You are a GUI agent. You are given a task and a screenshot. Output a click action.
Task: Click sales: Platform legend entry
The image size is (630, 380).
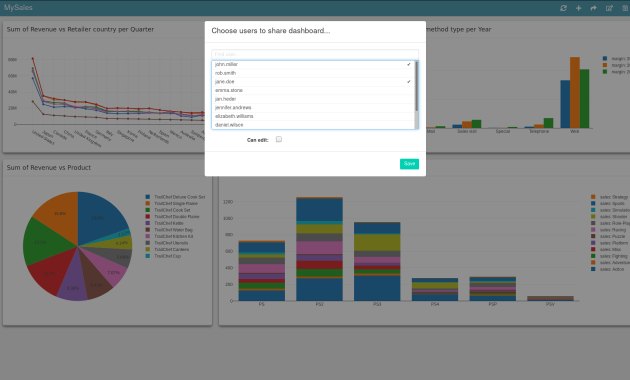[x=609, y=243]
